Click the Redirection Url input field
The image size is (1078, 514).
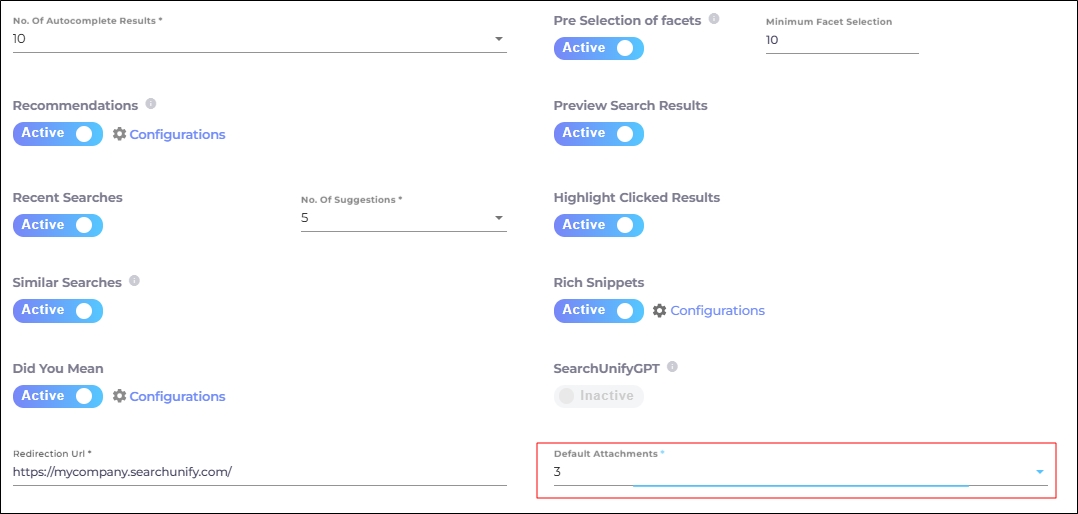(259, 472)
